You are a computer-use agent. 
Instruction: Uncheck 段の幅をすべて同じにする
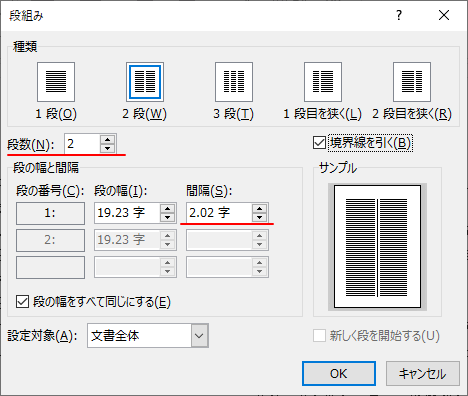click(x=22, y=302)
